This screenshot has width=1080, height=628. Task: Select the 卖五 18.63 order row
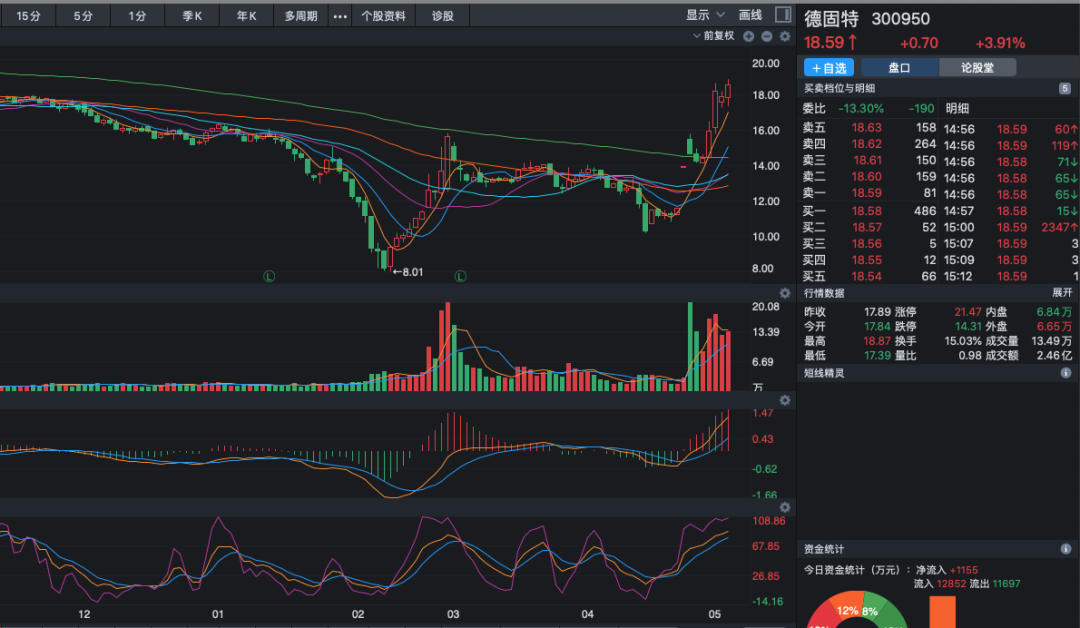(869, 127)
